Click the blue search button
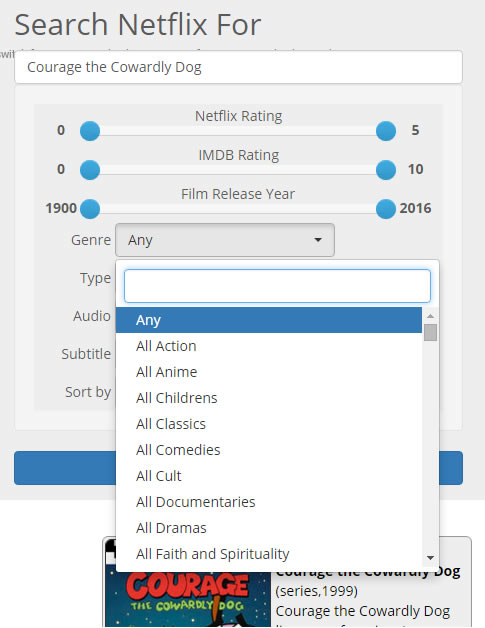 tap(65, 468)
